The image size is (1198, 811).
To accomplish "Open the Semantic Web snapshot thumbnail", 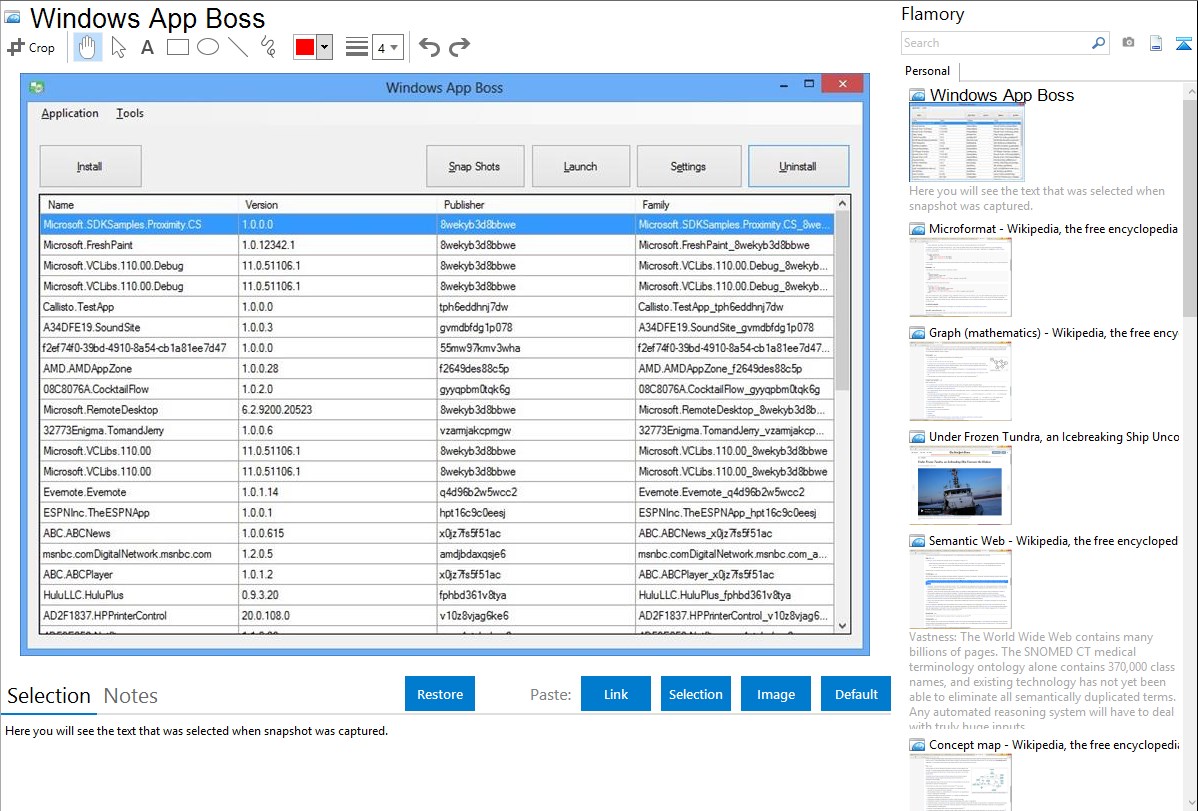I will tap(960, 589).
